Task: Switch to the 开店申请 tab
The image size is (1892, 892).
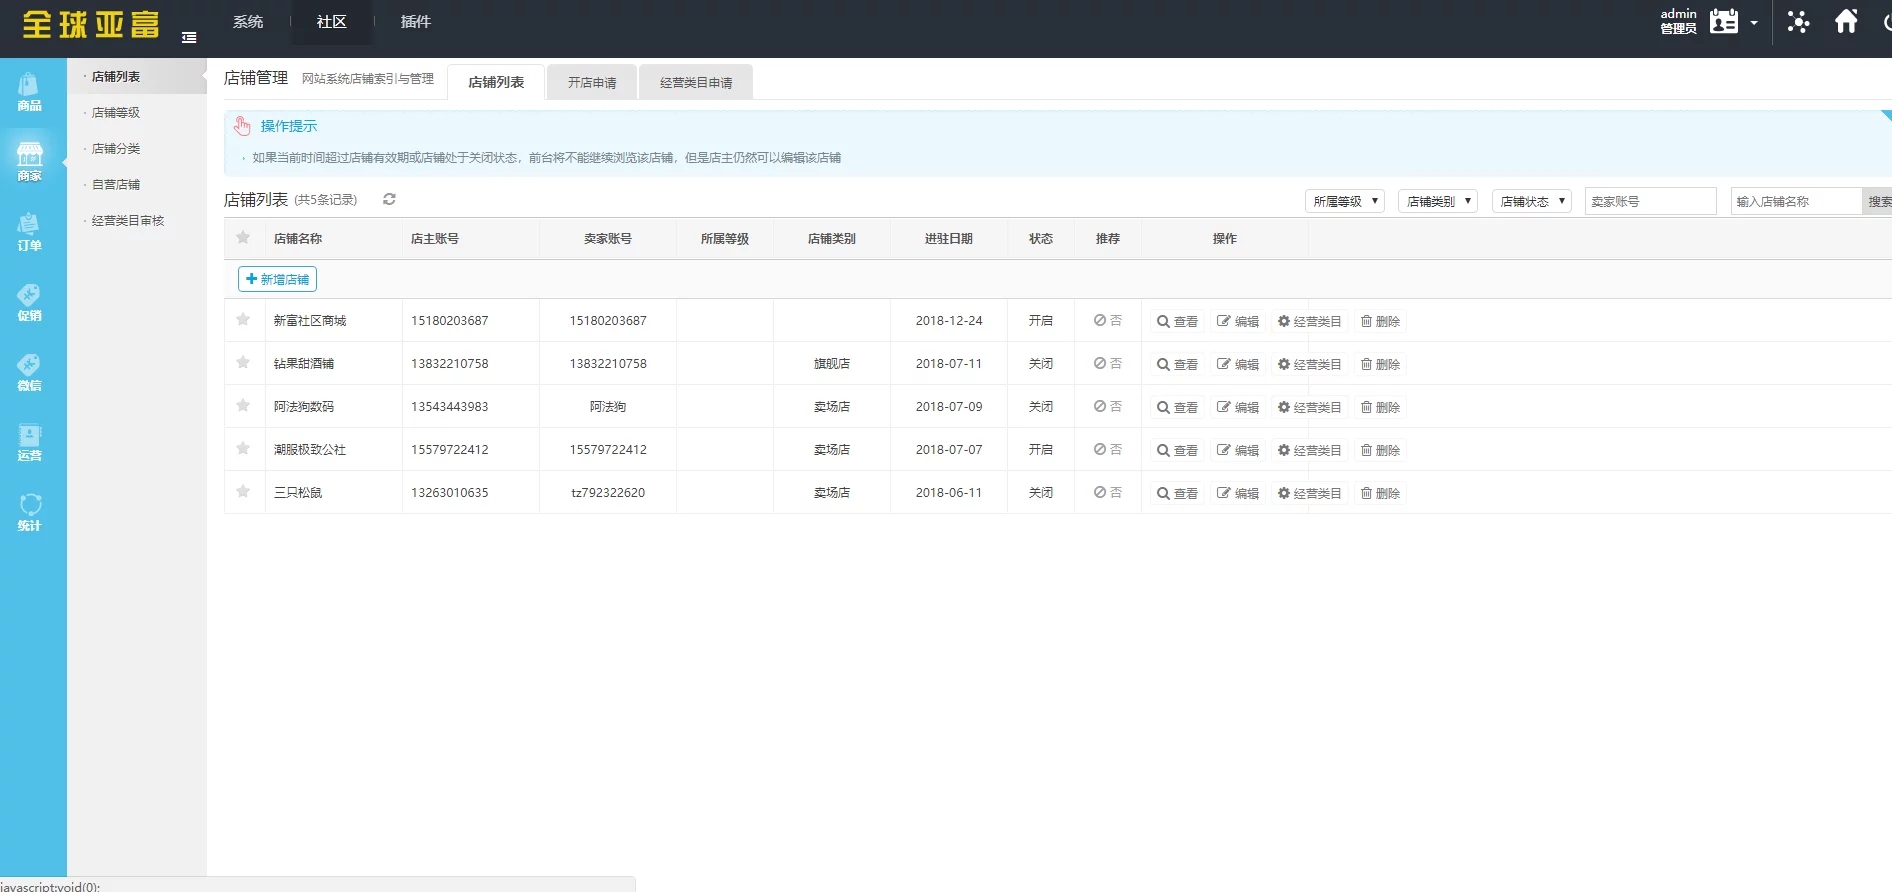Action: tap(592, 82)
